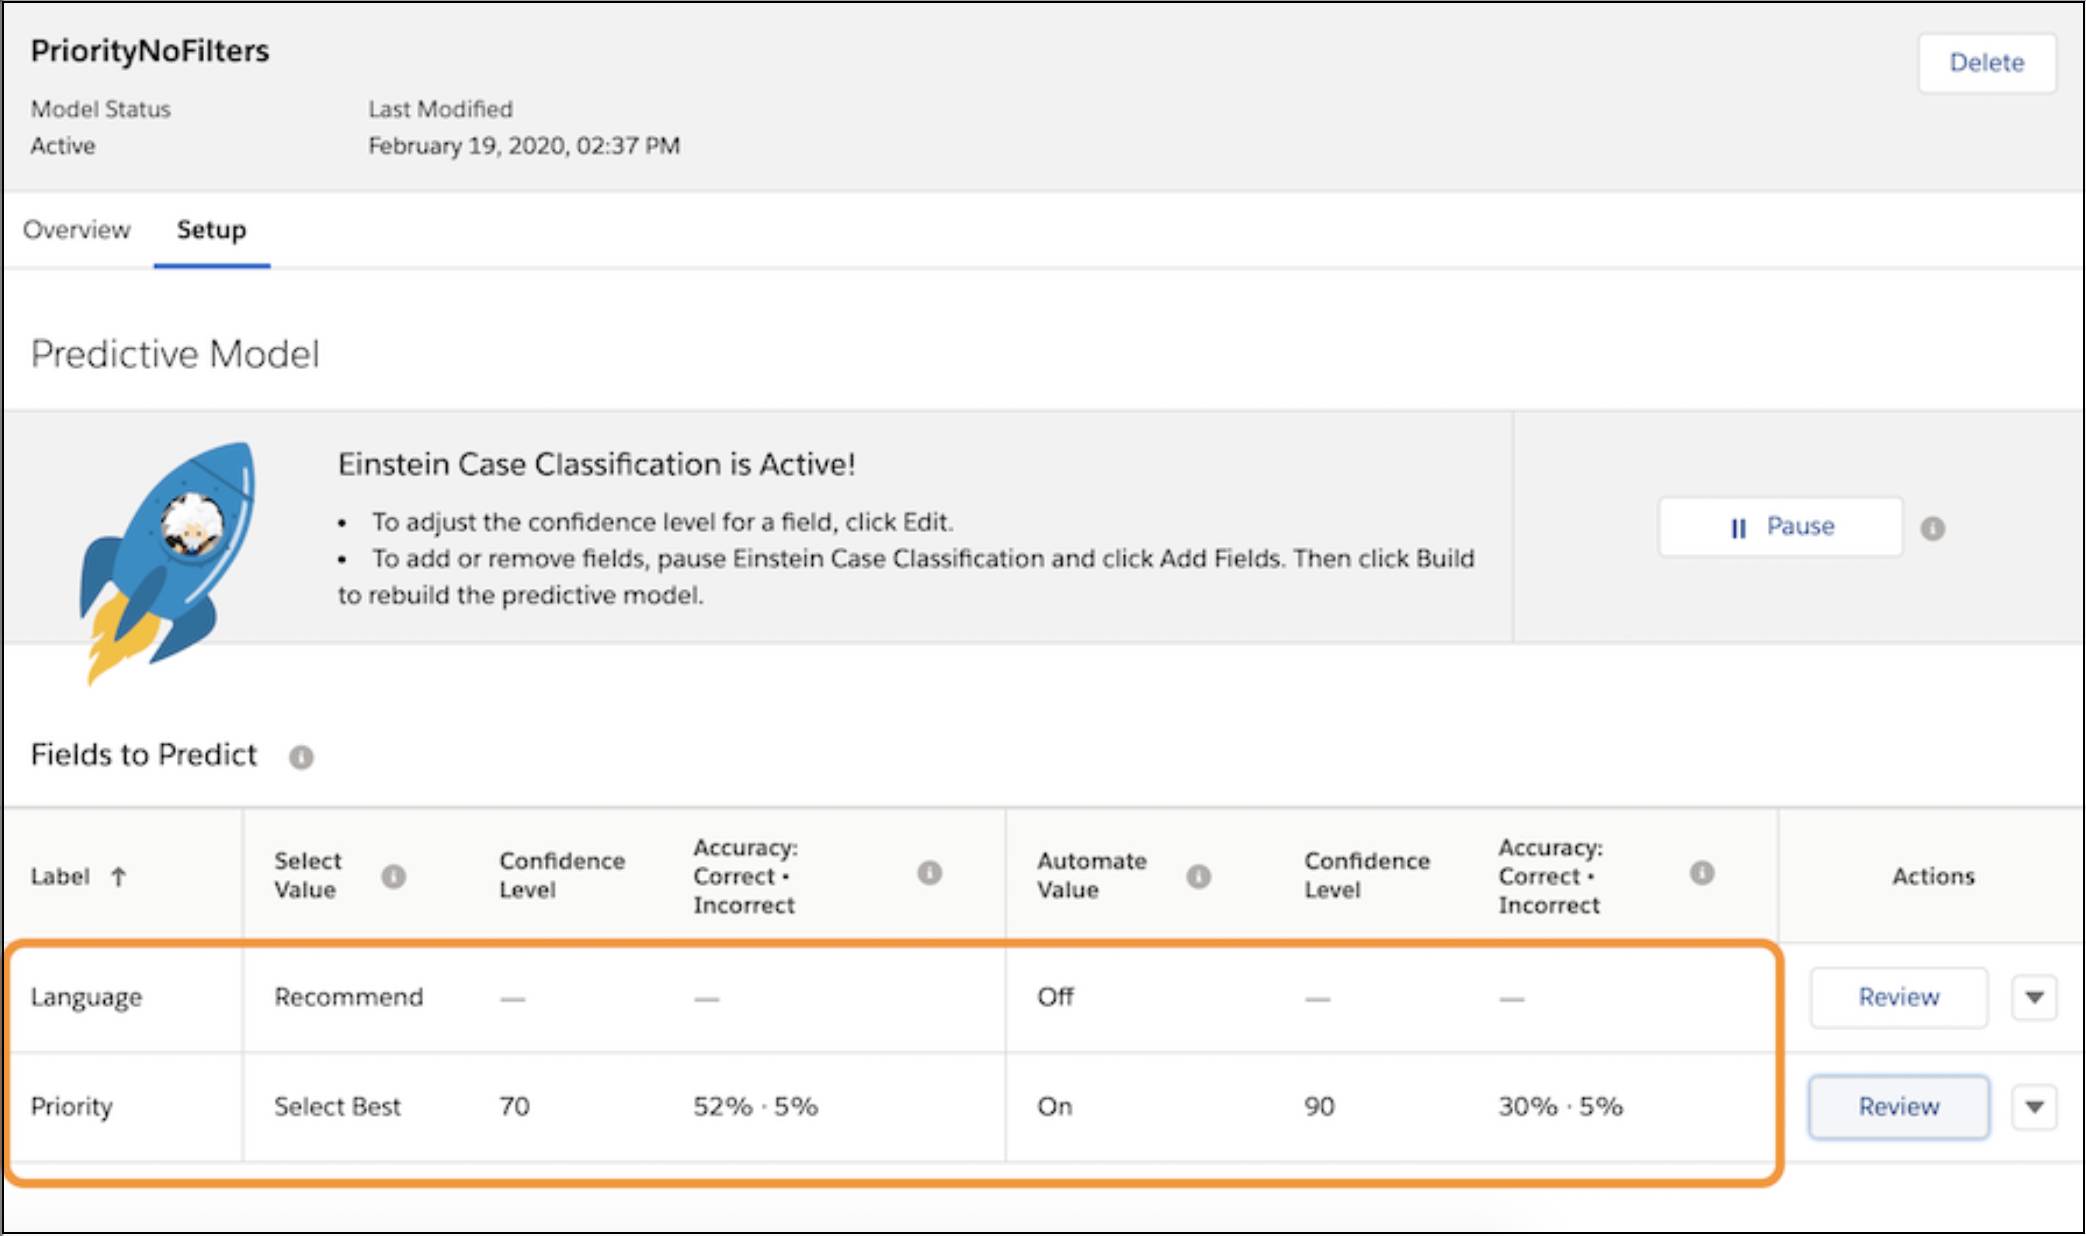Viewport: 2086px width, 1236px height.
Task: Click the Predictive Model heading
Action: pos(175,354)
